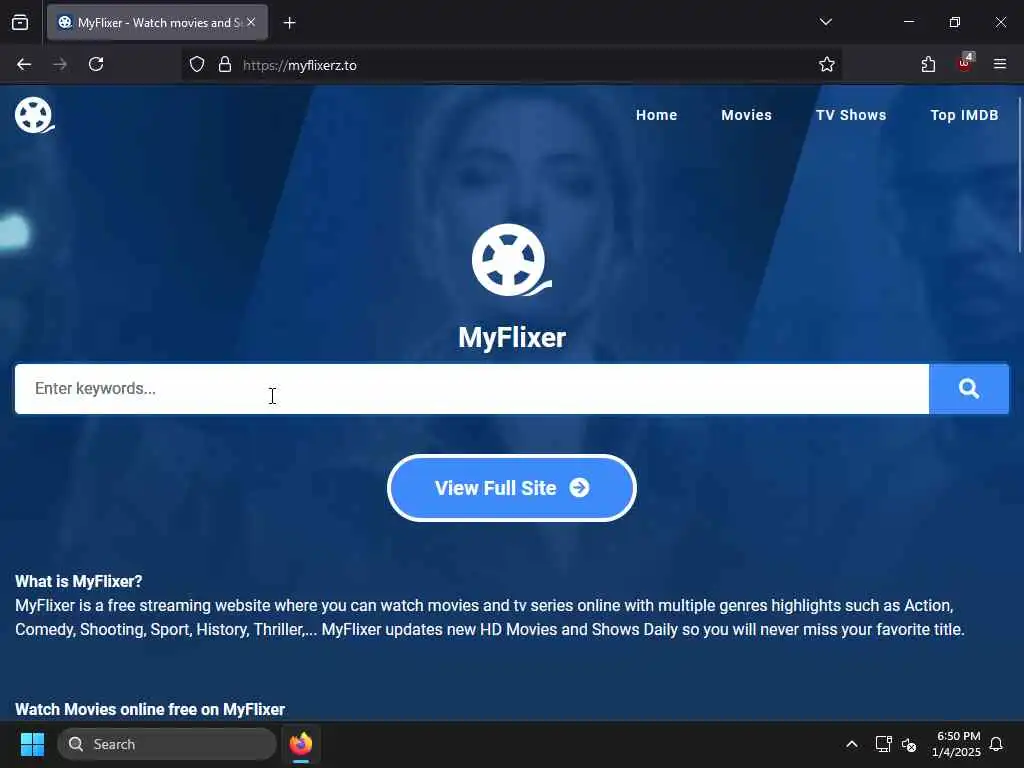Image resolution: width=1024 pixels, height=768 pixels.
Task: Open the clock showing 6:50 PM
Action: pos(956,744)
